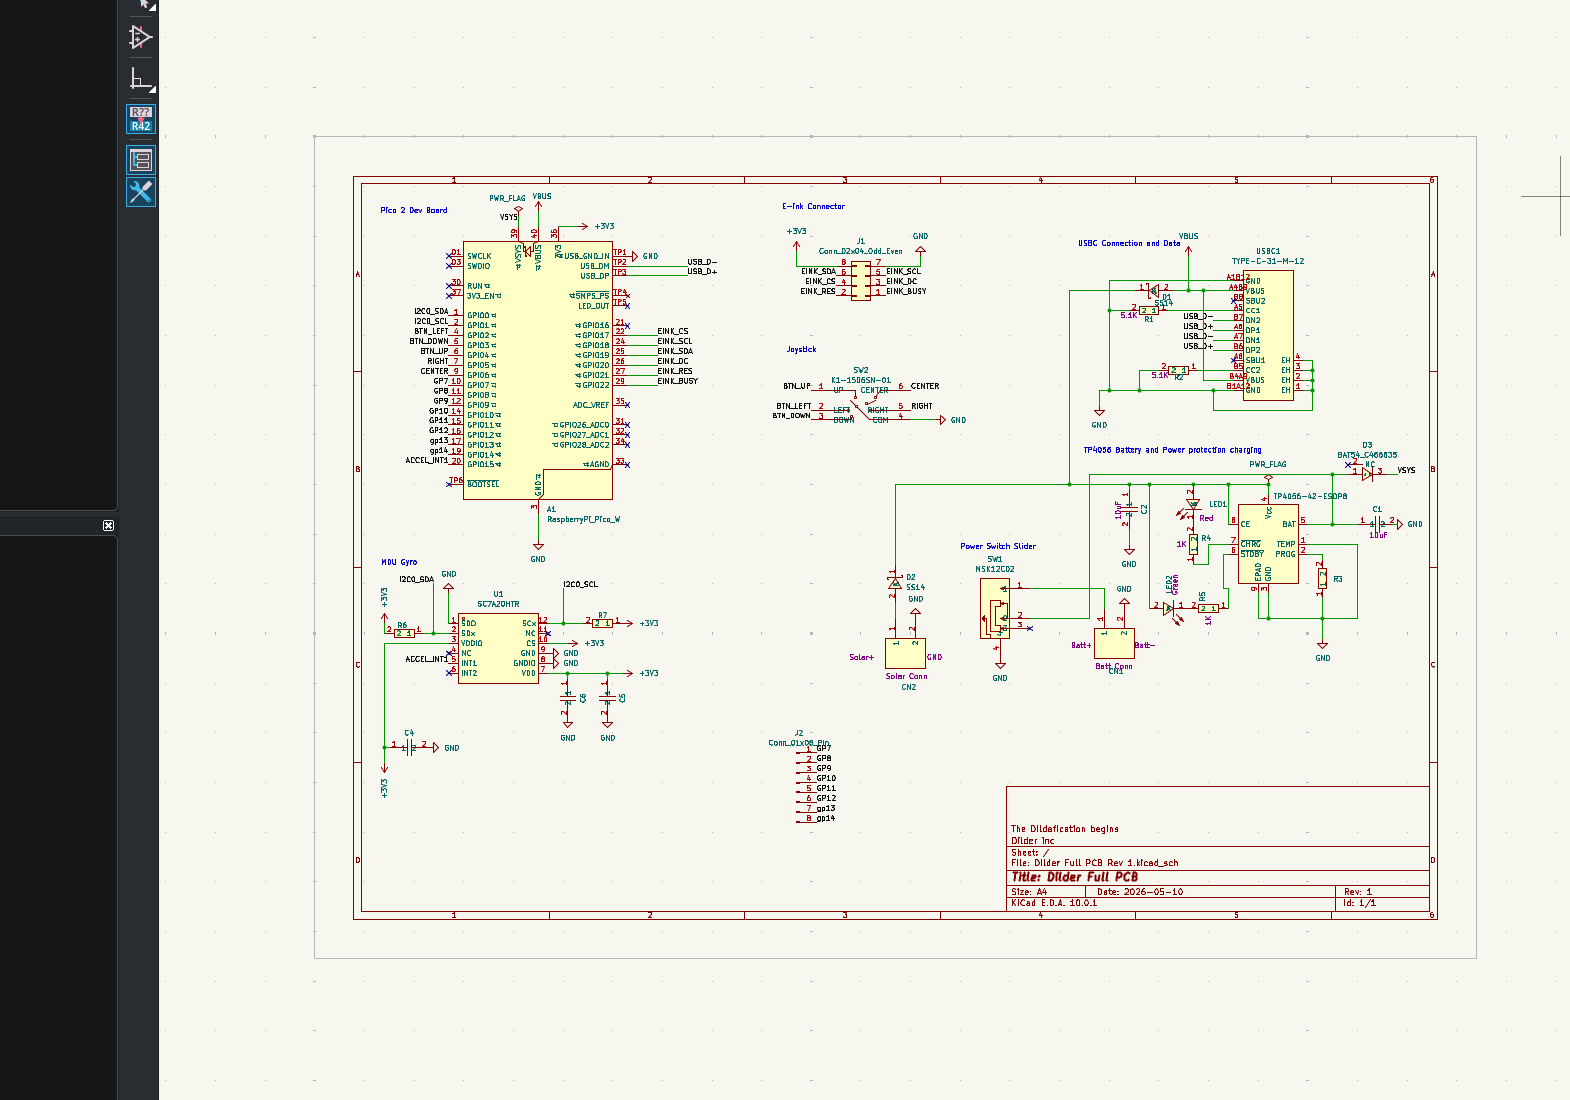
Task: Select the yellow Pico symbol body A1
Action: point(538,370)
